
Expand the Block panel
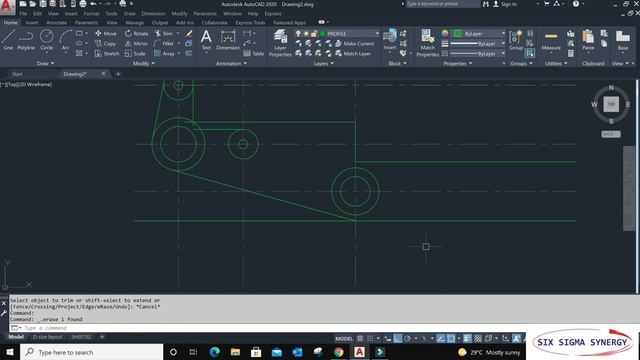tap(397, 63)
